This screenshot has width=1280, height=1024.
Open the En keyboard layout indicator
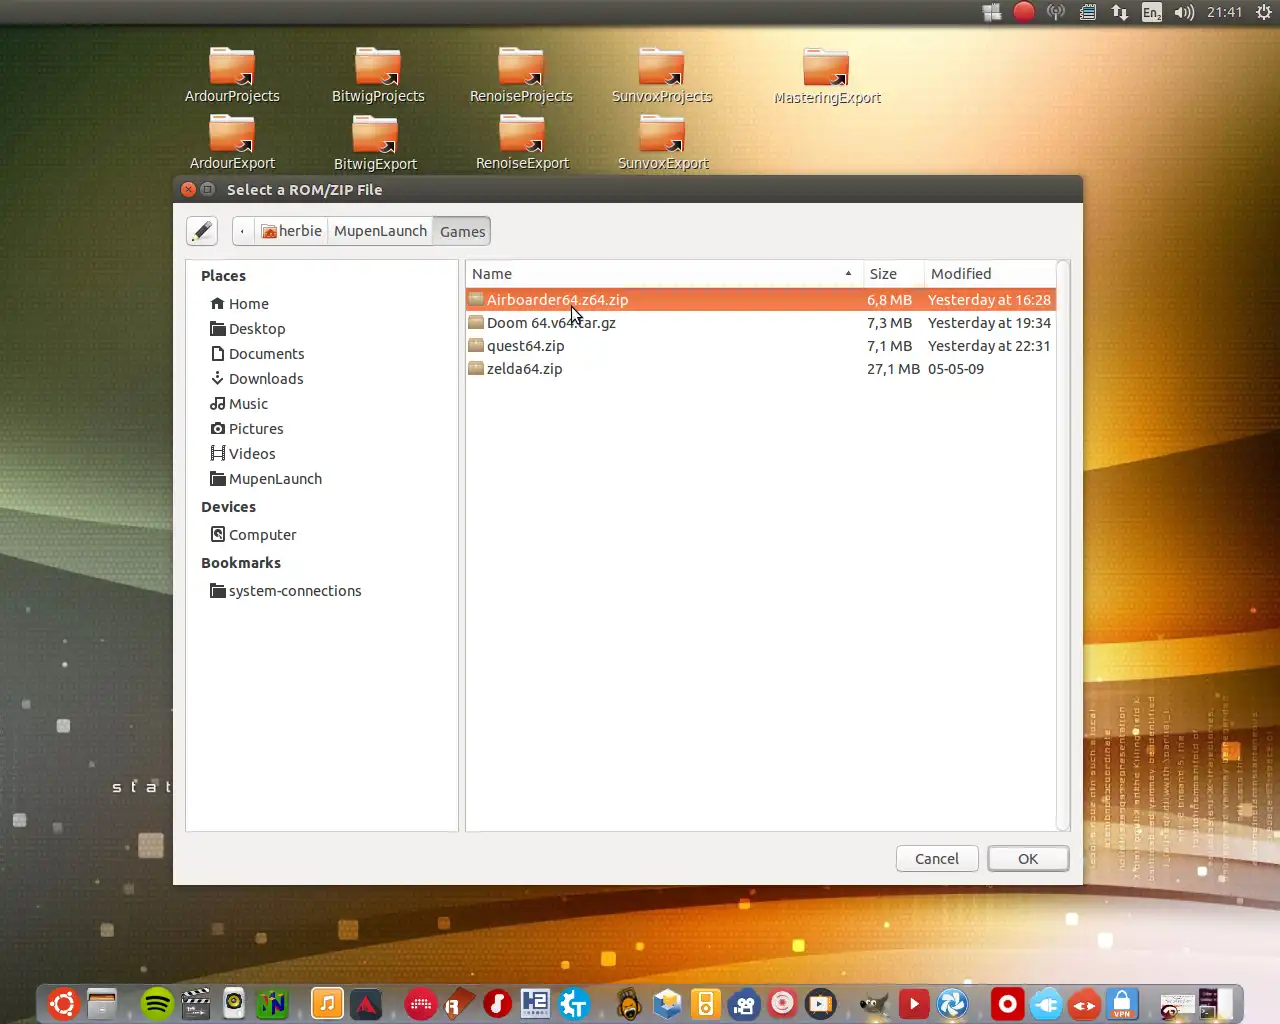pos(1152,12)
